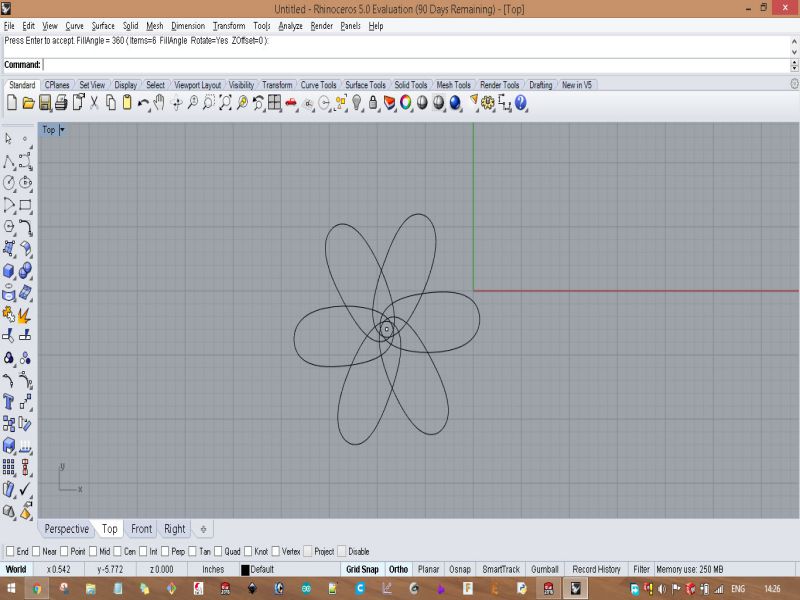The width and height of the screenshot is (800, 600).
Task: Click the padlock lock objects icon
Action: pyautogui.click(x=373, y=103)
